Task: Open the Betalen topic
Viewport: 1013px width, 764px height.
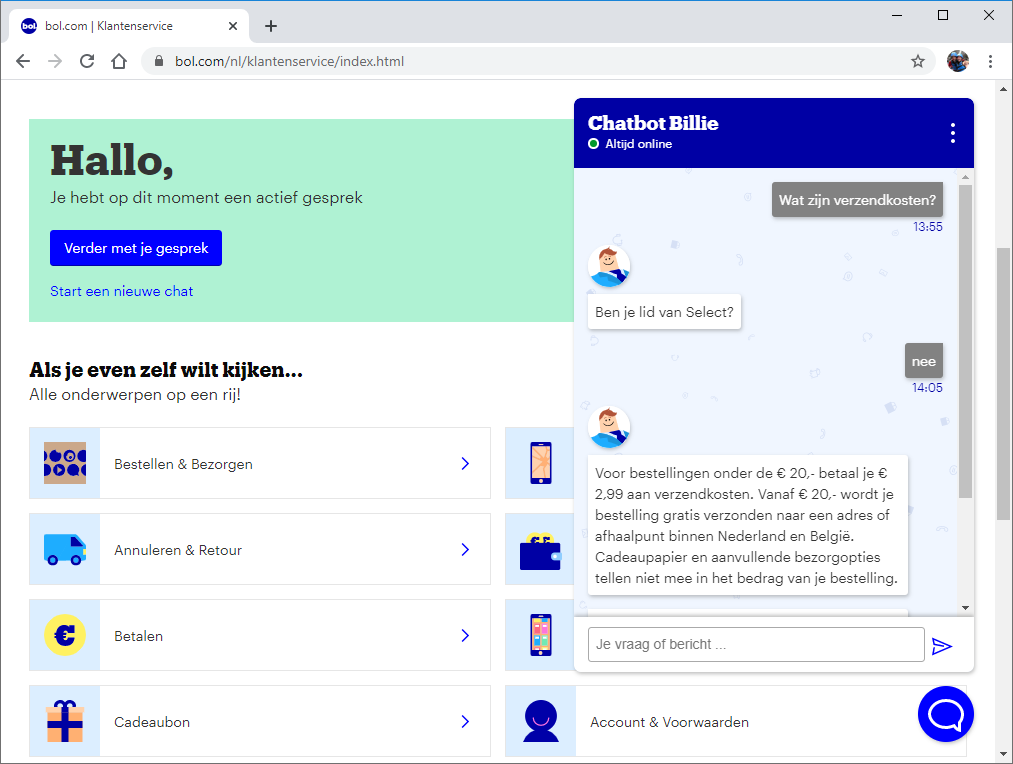Action: click(x=260, y=635)
